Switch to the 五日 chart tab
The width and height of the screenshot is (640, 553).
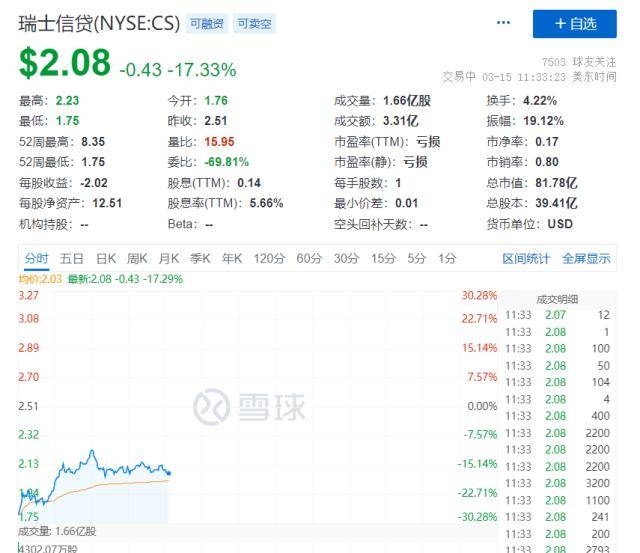point(72,258)
